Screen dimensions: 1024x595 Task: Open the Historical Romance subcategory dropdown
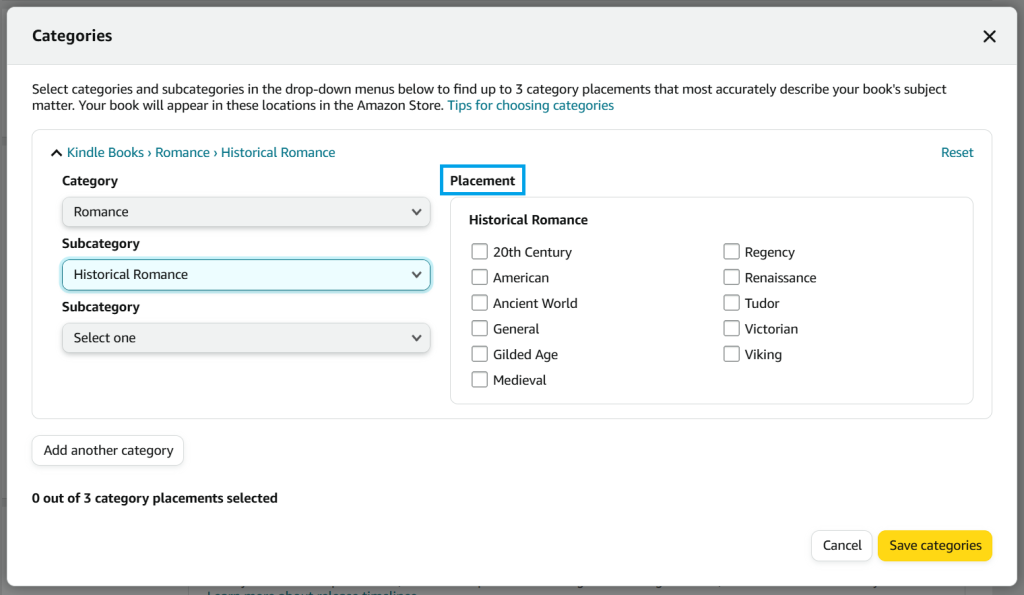(x=245, y=274)
